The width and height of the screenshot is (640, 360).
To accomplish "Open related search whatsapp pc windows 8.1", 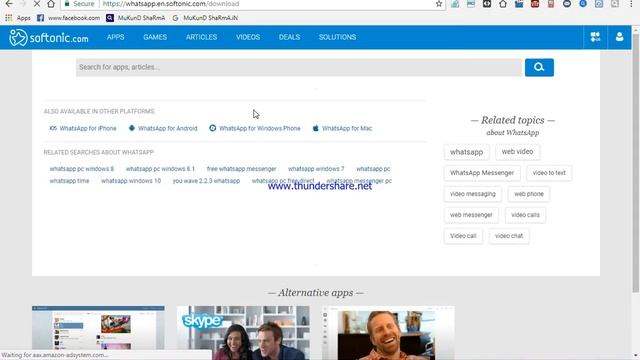I will pyautogui.click(x=160, y=169).
